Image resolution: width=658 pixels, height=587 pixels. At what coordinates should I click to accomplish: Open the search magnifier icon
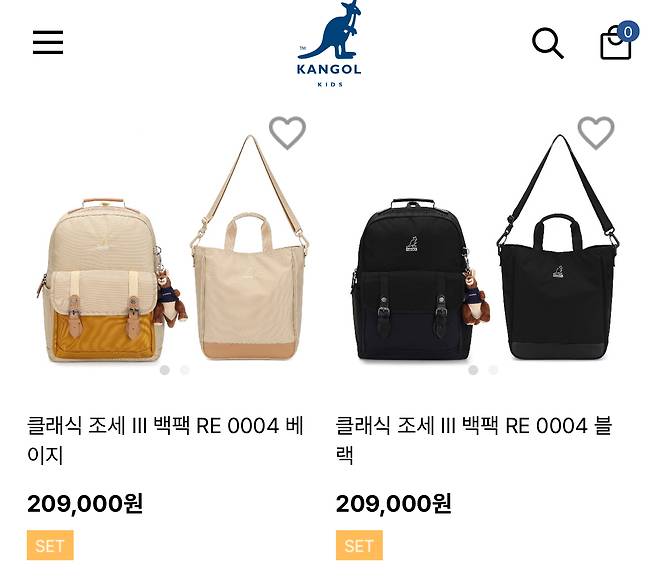click(547, 43)
